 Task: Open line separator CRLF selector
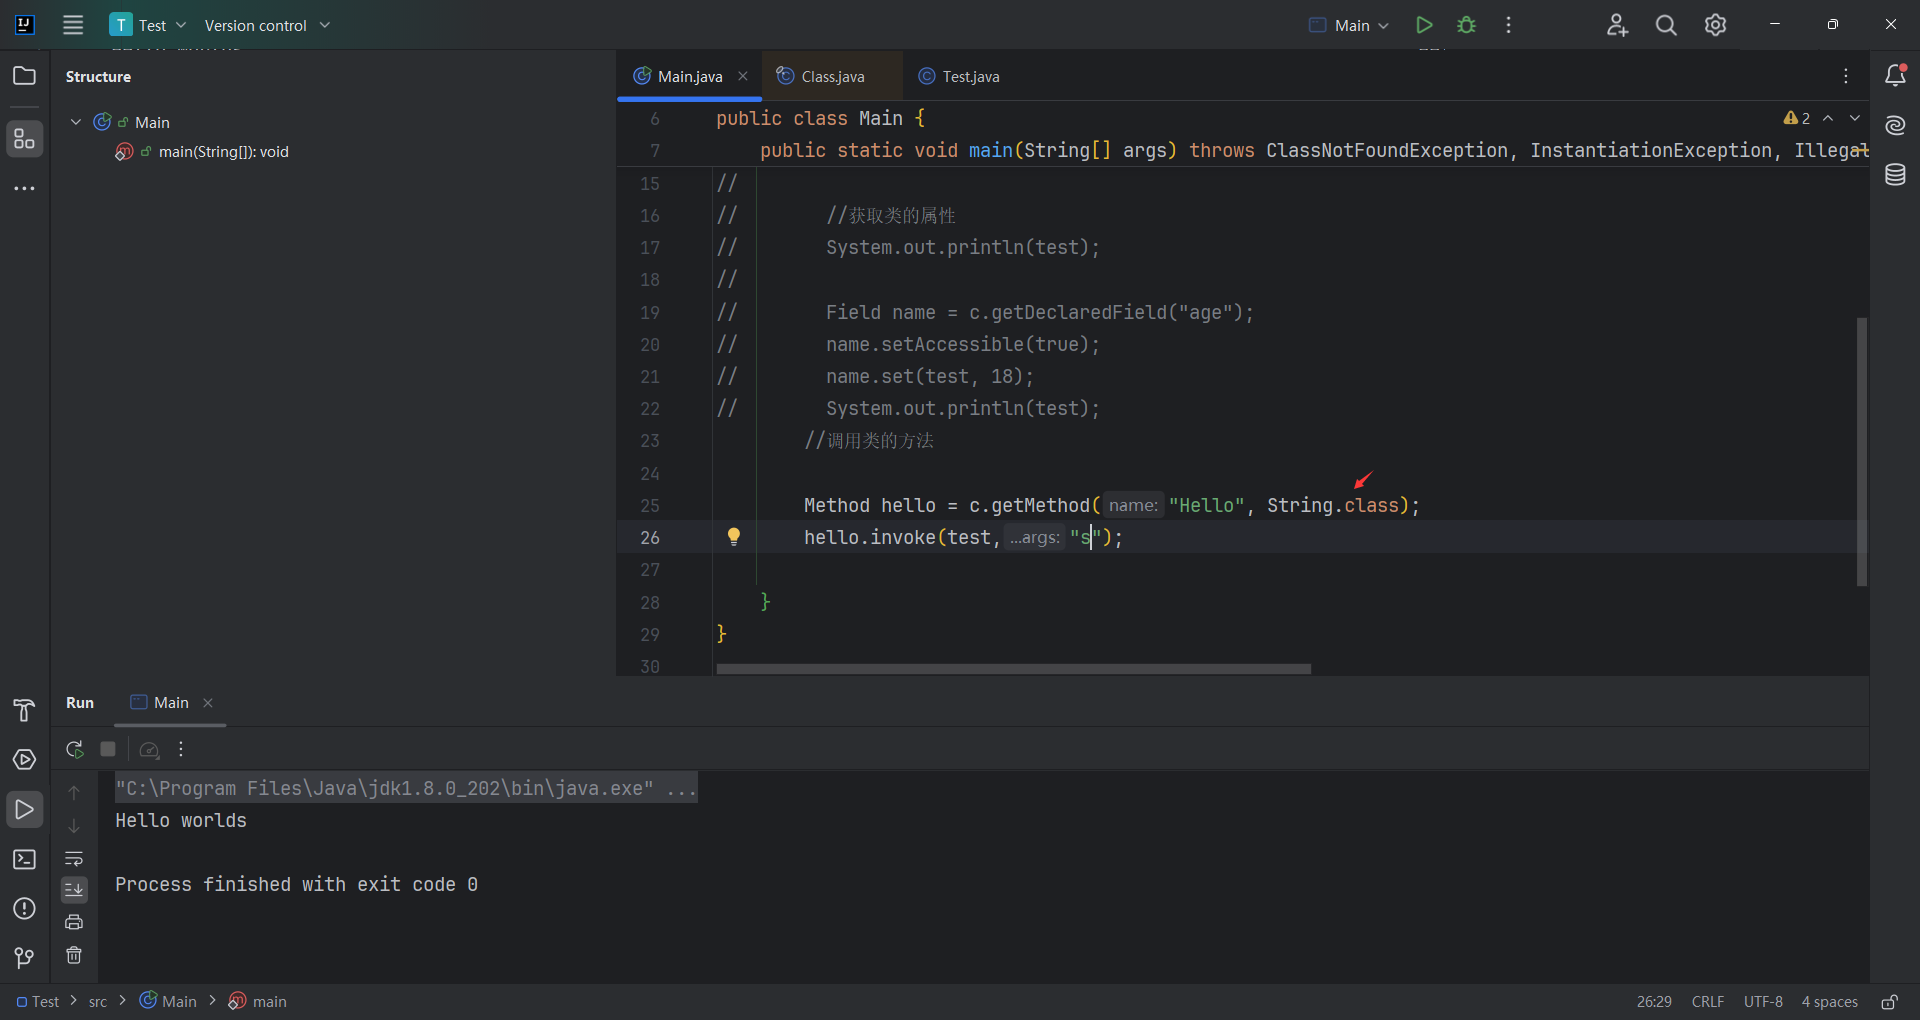click(x=1708, y=1002)
